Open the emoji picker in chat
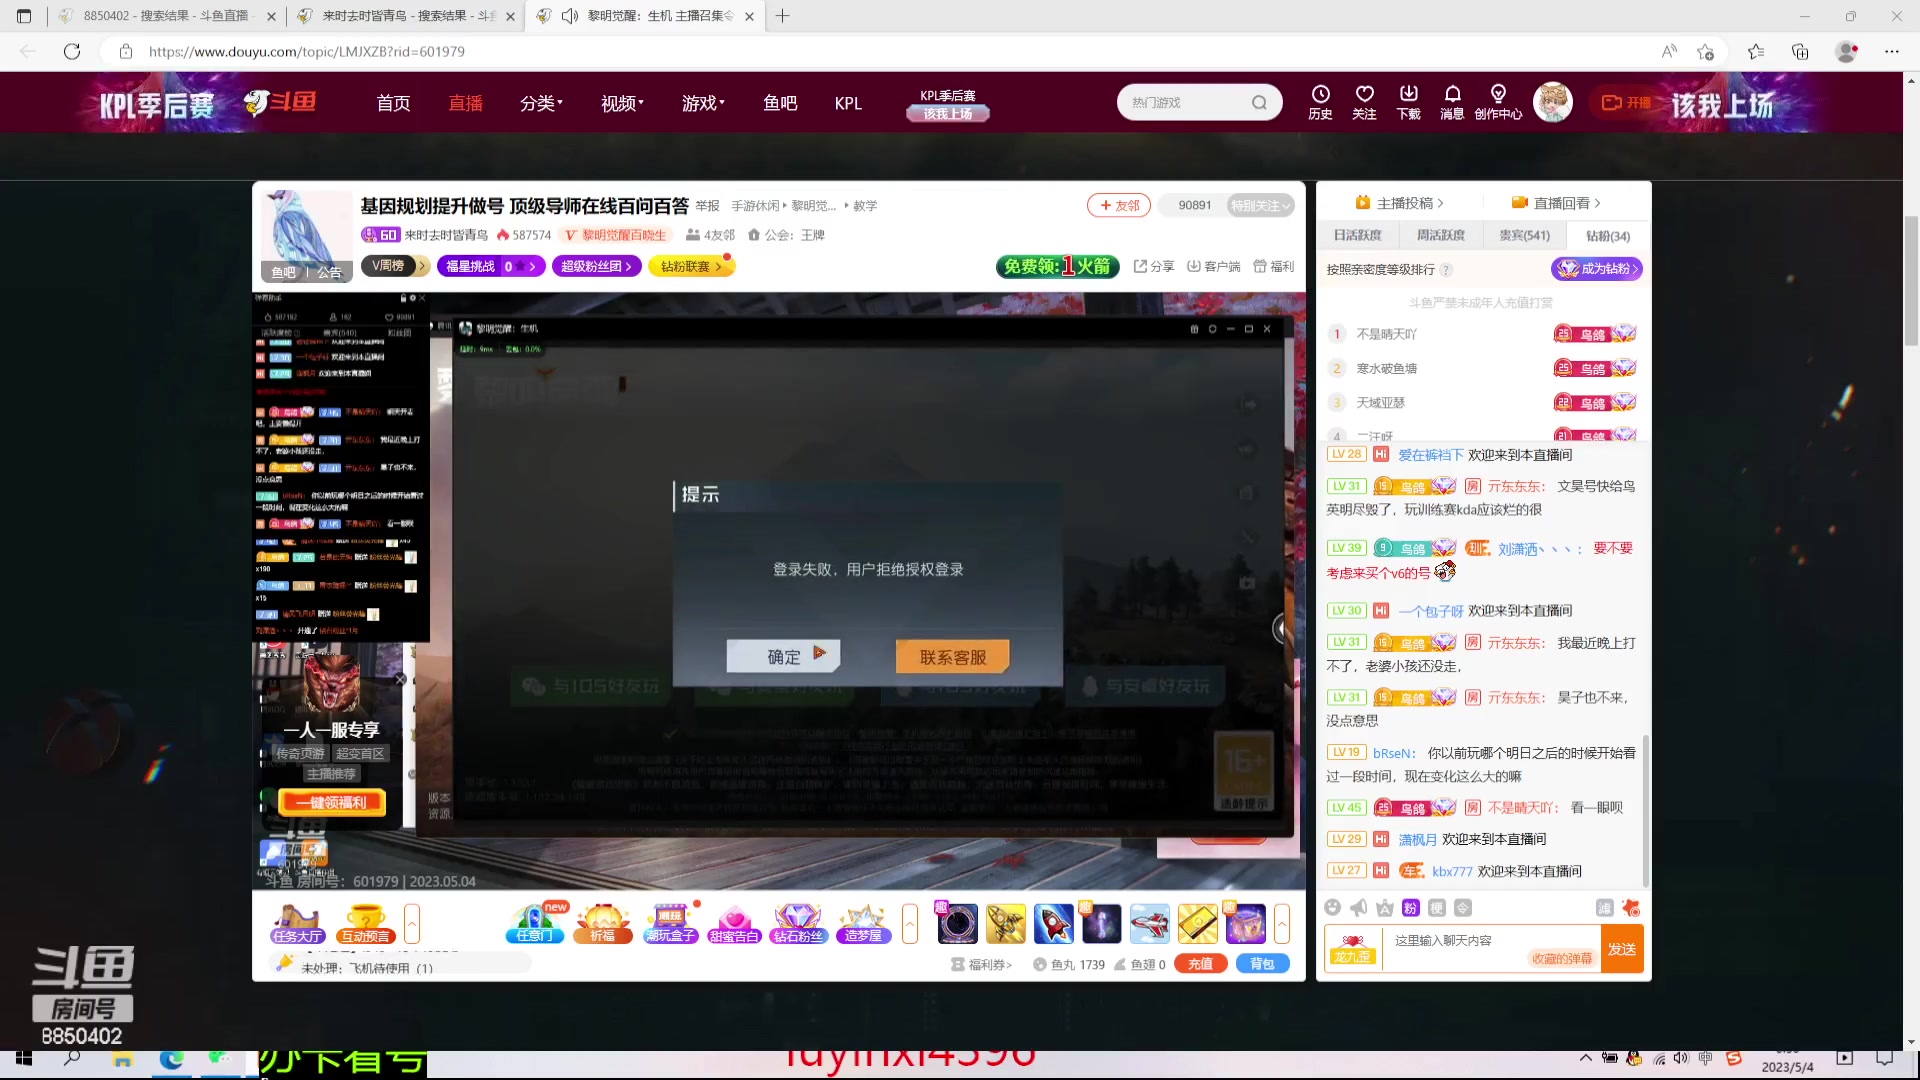 (1332, 907)
